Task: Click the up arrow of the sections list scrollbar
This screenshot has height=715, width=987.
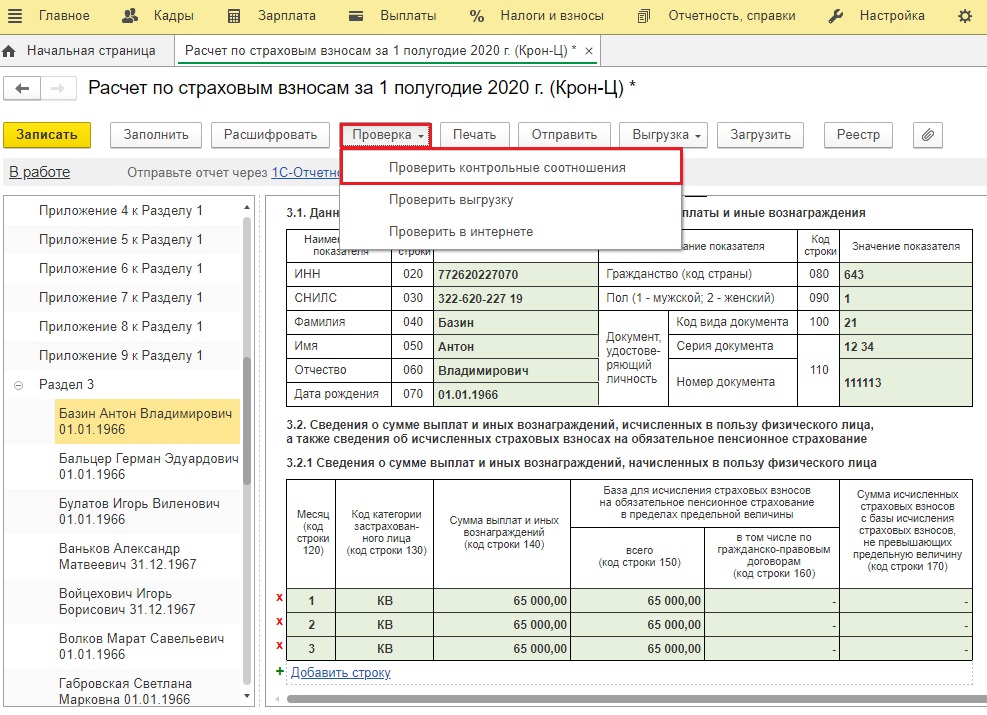Action: pyautogui.click(x=247, y=207)
